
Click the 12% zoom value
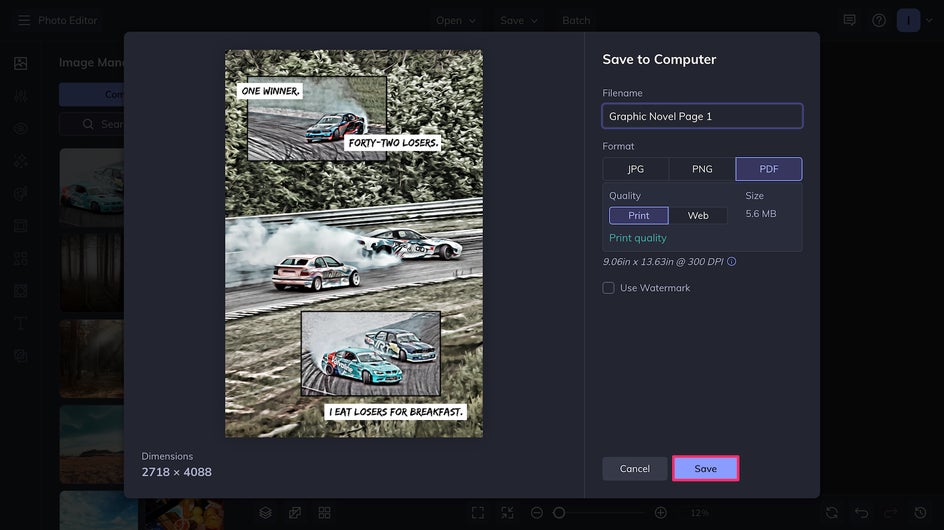[x=700, y=513]
